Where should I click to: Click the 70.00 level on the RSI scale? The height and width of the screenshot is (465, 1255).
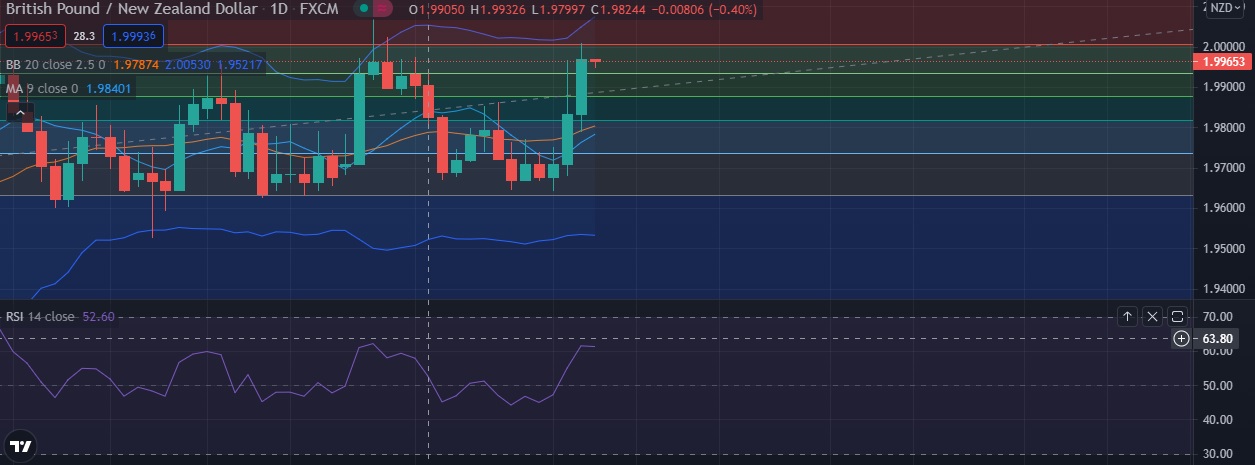1218,317
